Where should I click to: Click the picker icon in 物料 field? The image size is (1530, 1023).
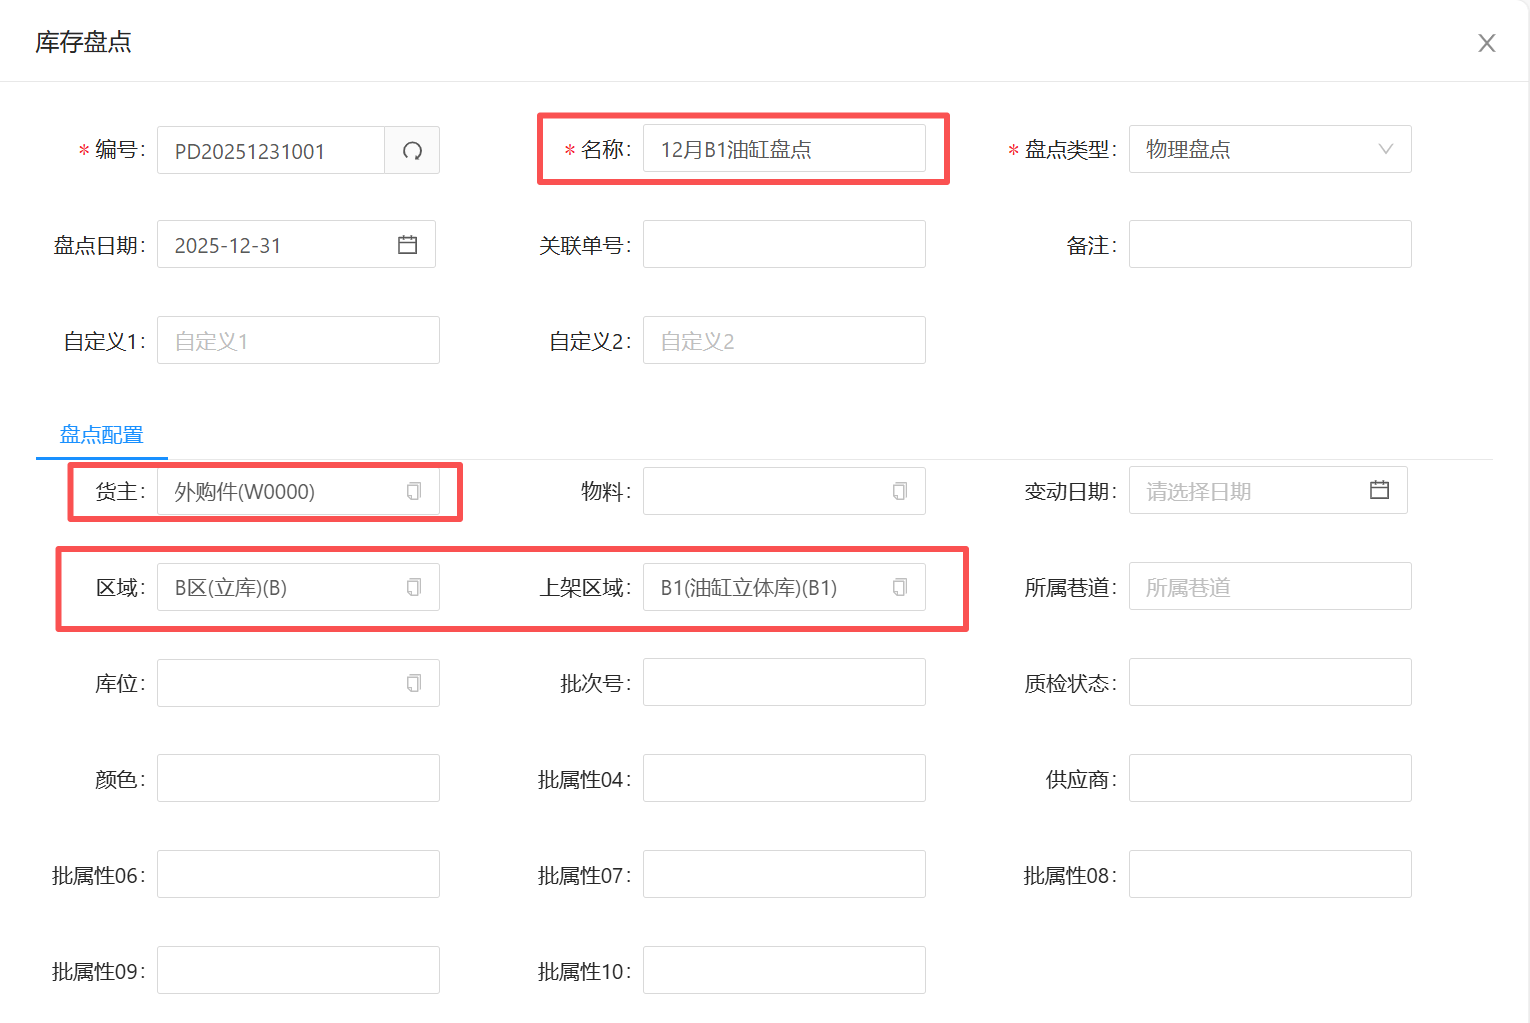900,491
